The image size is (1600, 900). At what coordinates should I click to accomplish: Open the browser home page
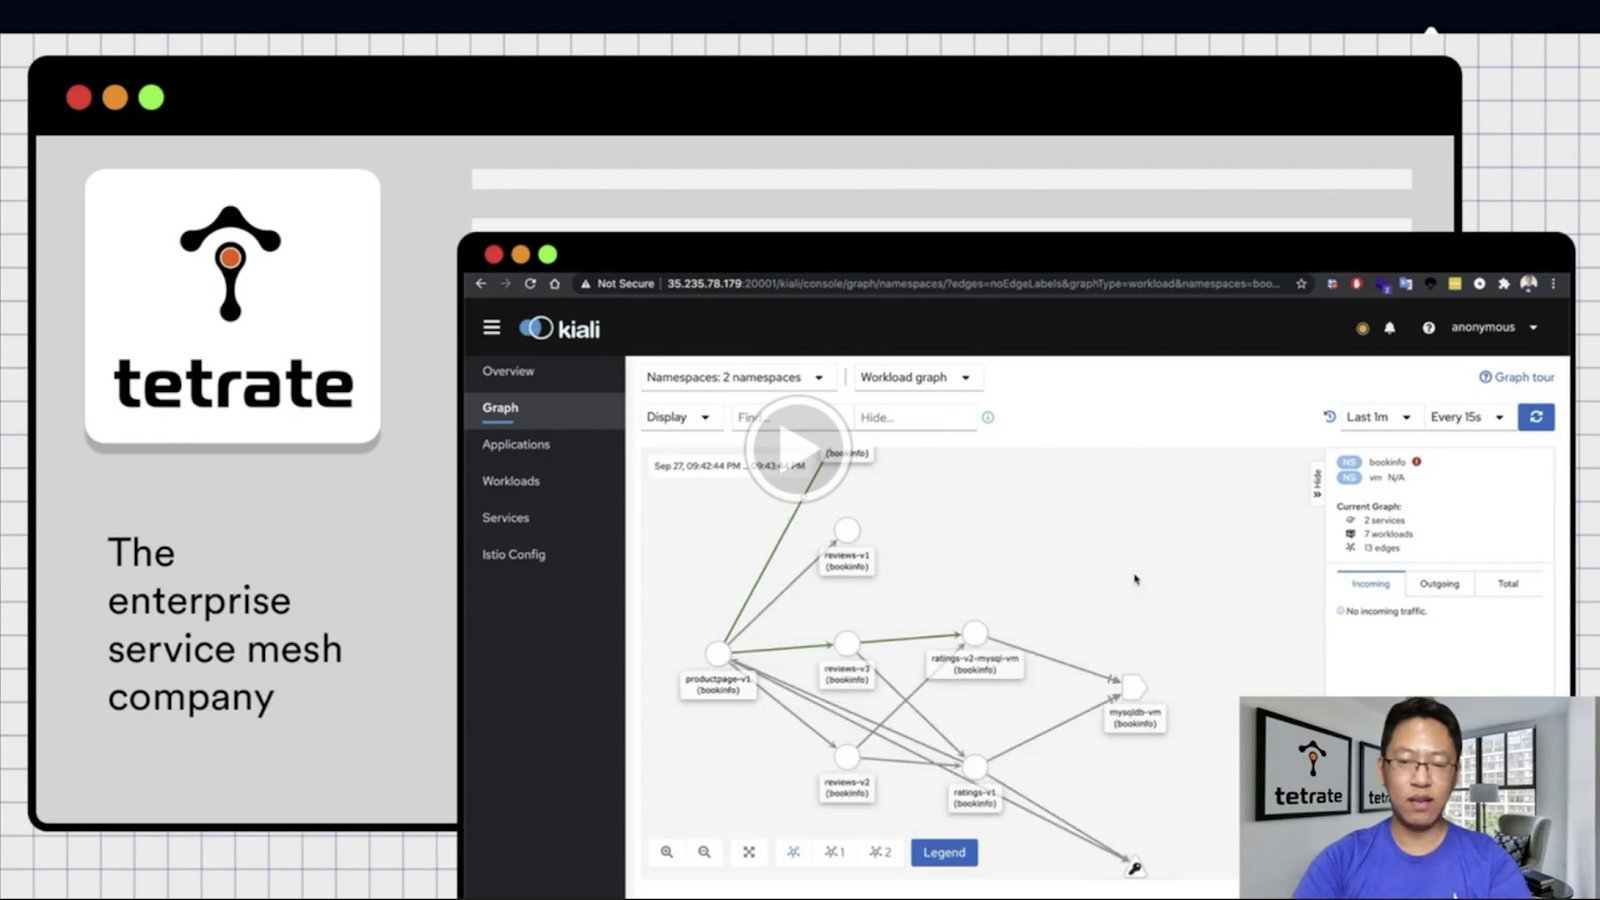554,284
